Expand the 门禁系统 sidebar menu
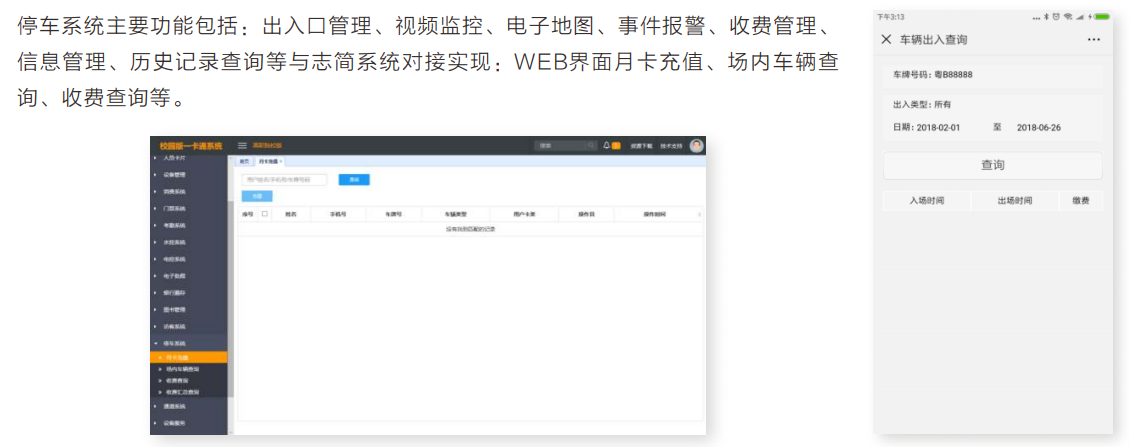 (x=176, y=208)
